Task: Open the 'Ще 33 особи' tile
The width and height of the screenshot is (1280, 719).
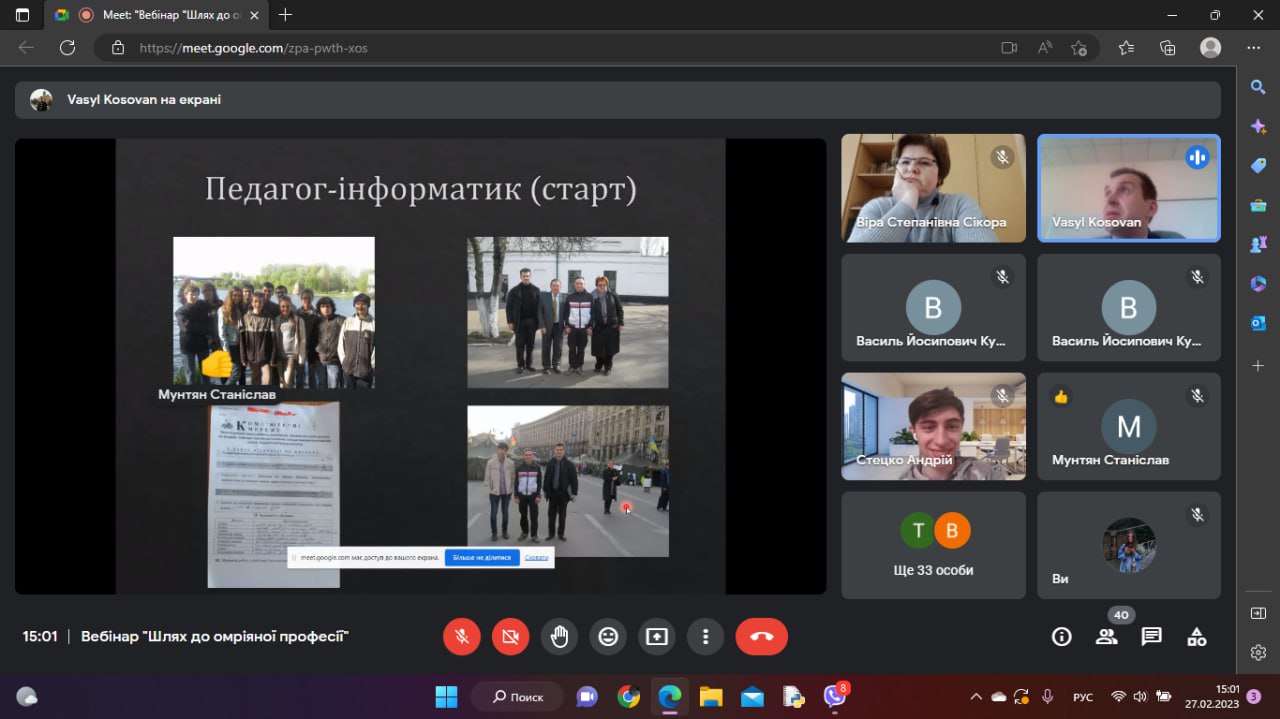Action: point(933,545)
